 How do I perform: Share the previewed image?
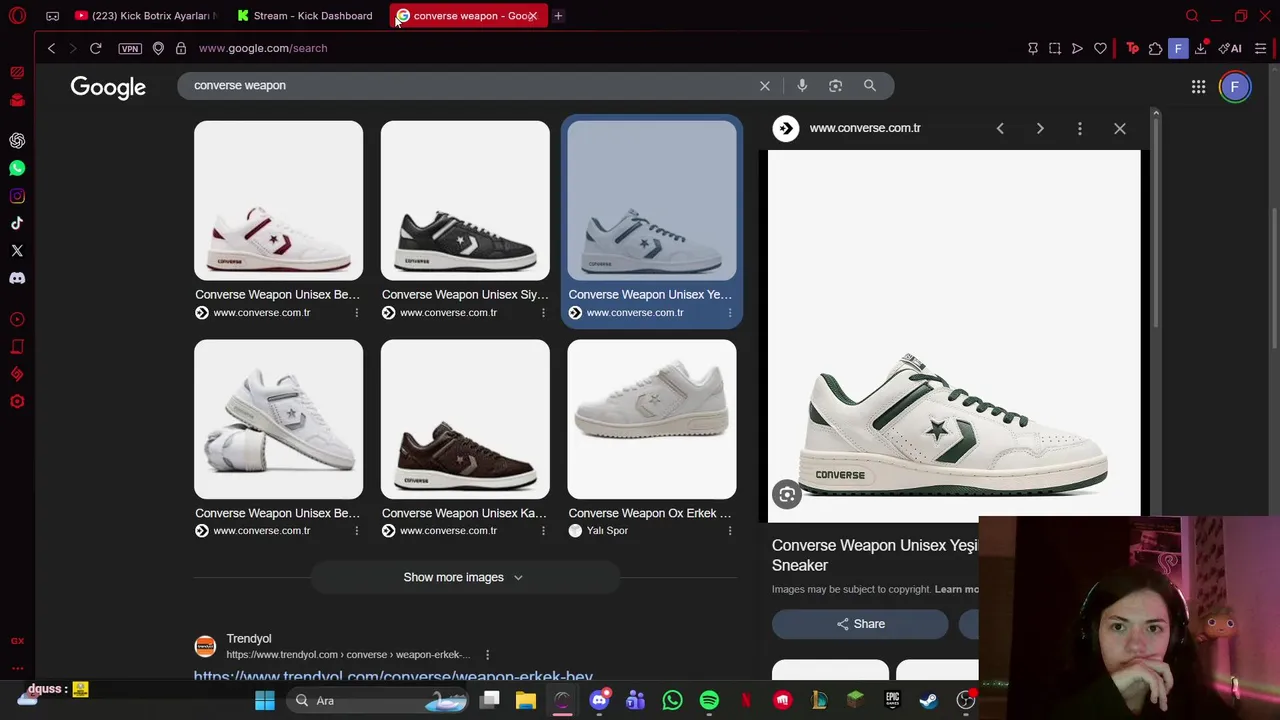[x=860, y=624]
